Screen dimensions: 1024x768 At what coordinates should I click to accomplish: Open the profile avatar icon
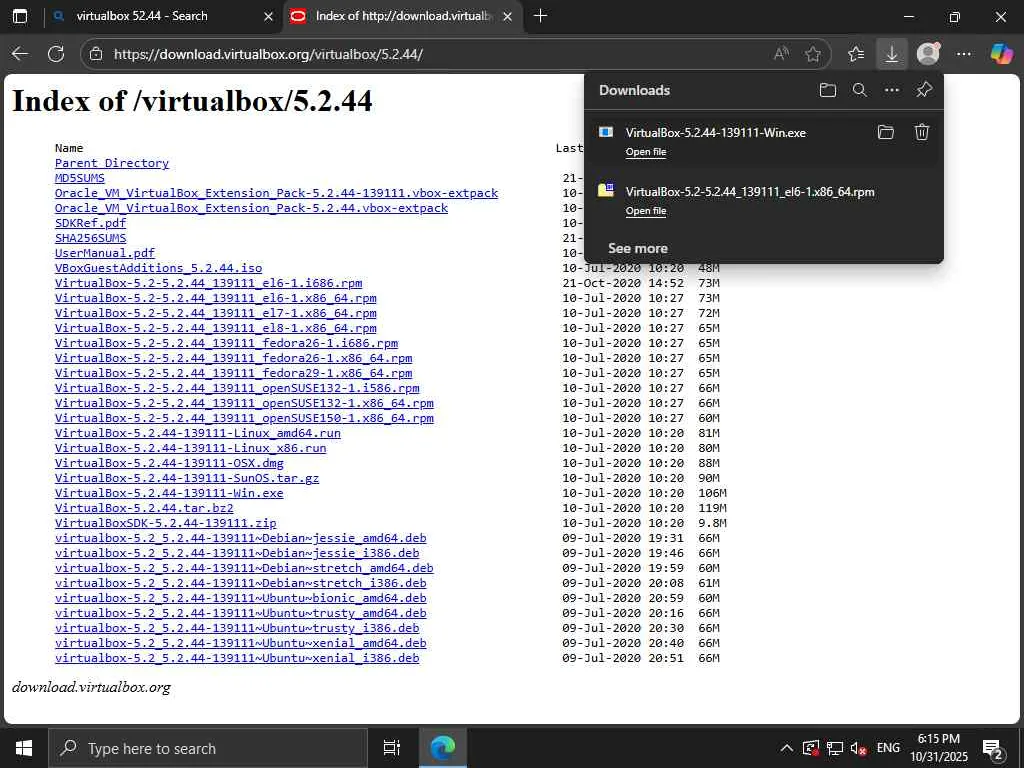click(928, 54)
